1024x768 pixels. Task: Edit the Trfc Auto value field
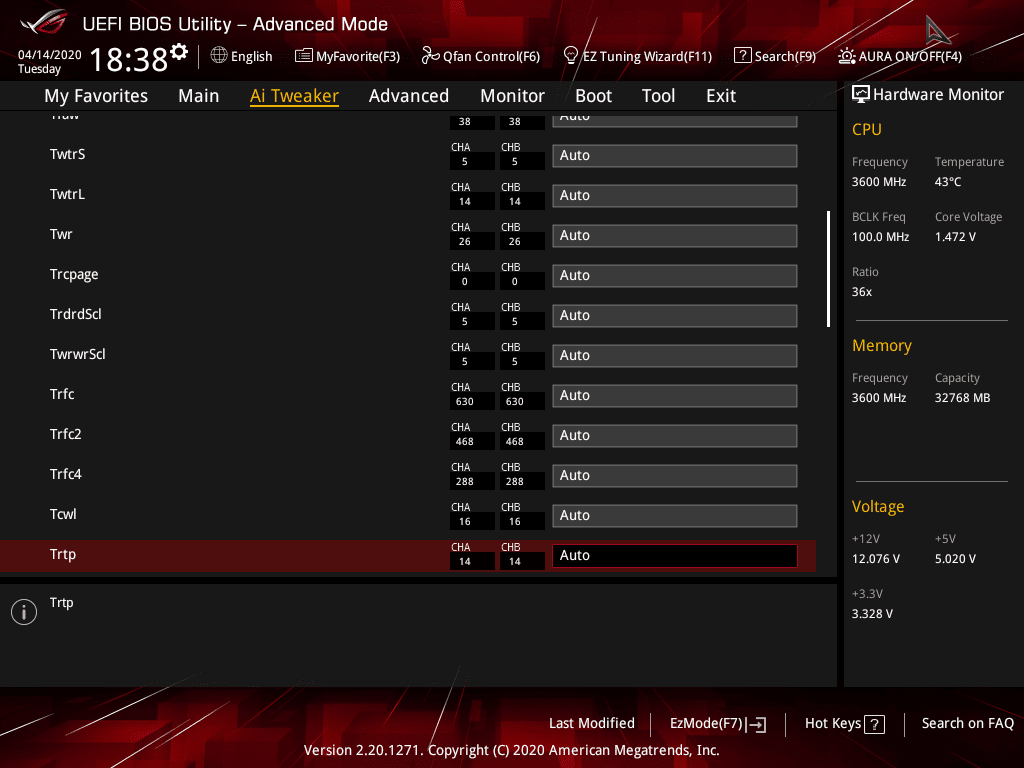675,395
